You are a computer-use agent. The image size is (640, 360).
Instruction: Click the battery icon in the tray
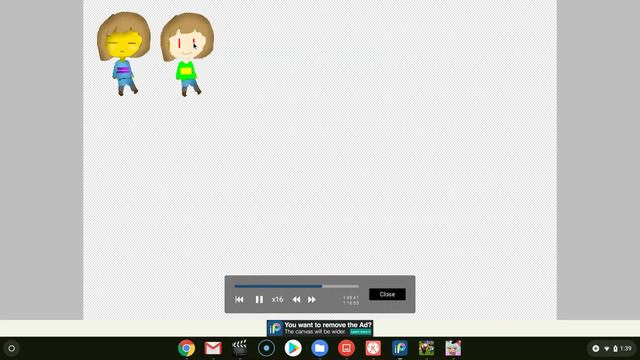[615, 349]
